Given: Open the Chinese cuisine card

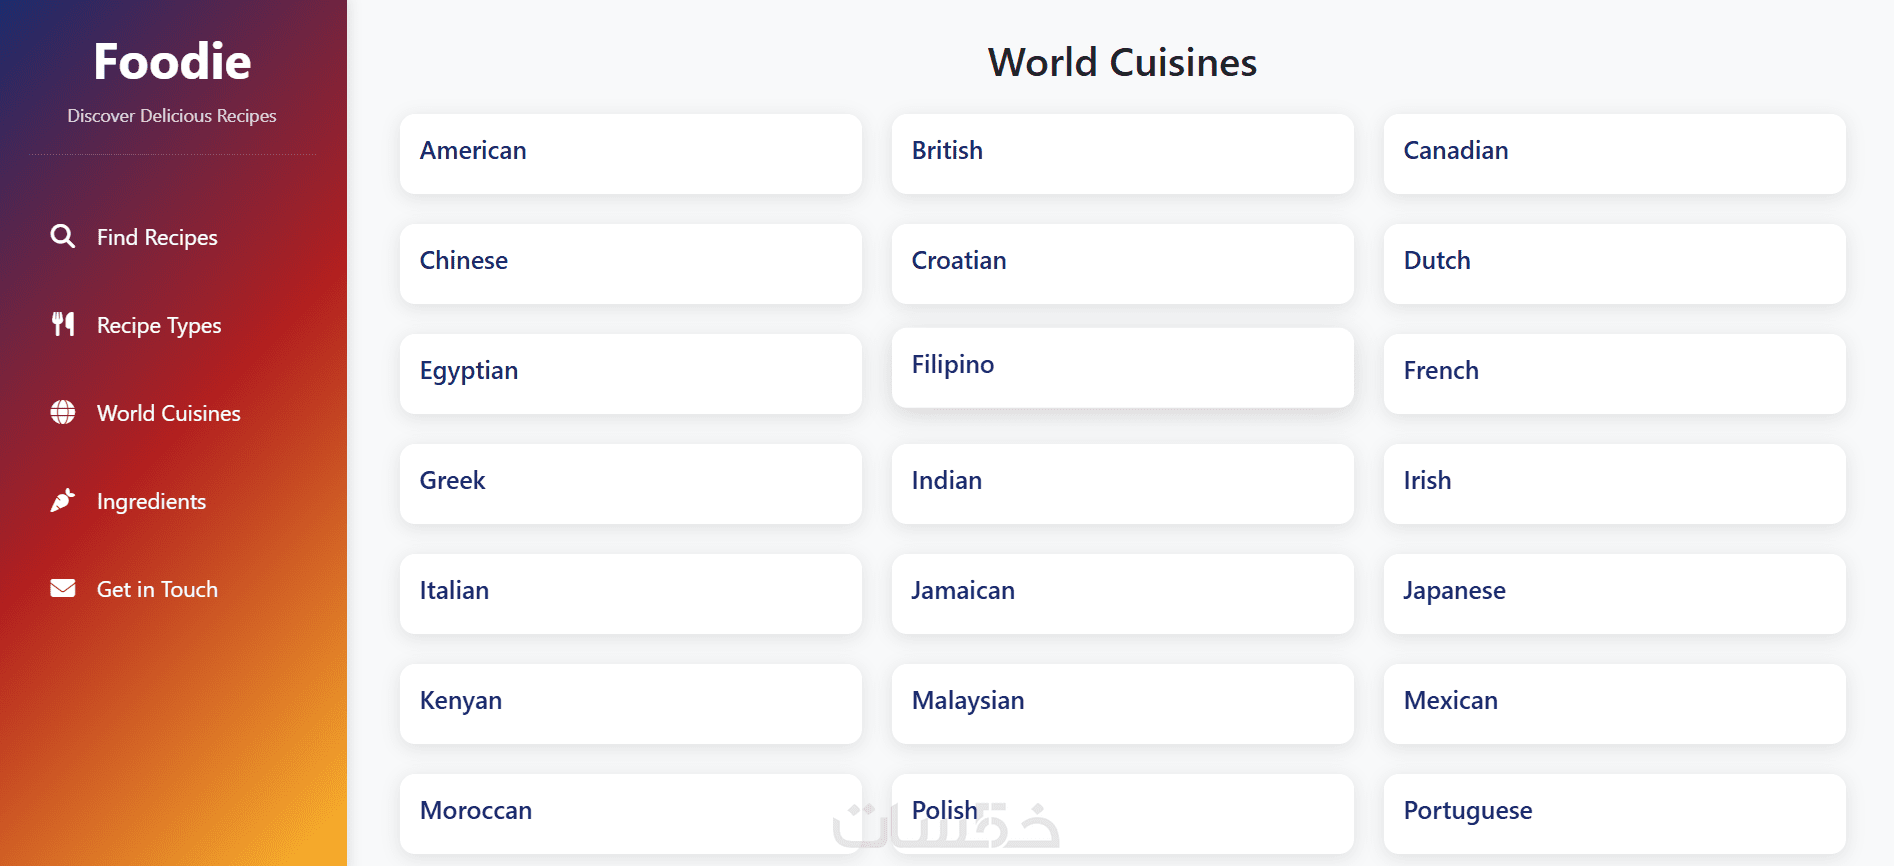Looking at the screenshot, I should tap(630, 263).
